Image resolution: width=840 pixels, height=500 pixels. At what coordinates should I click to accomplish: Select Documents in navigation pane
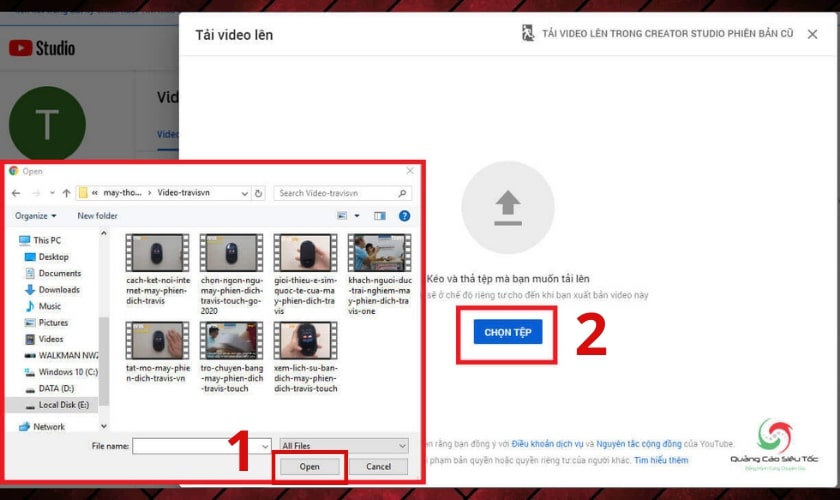(x=53, y=273)
